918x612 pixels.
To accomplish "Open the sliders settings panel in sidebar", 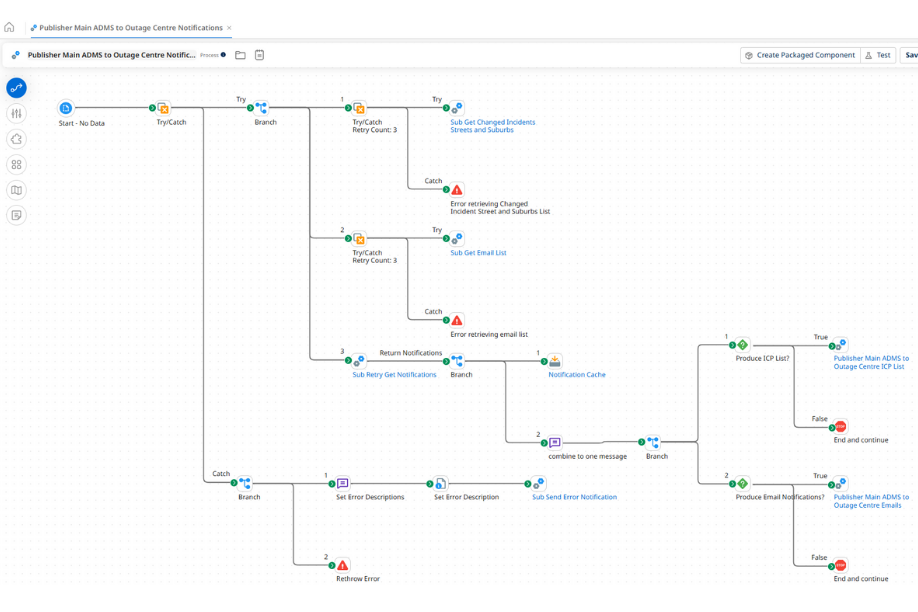I will [x=16, y=114].
